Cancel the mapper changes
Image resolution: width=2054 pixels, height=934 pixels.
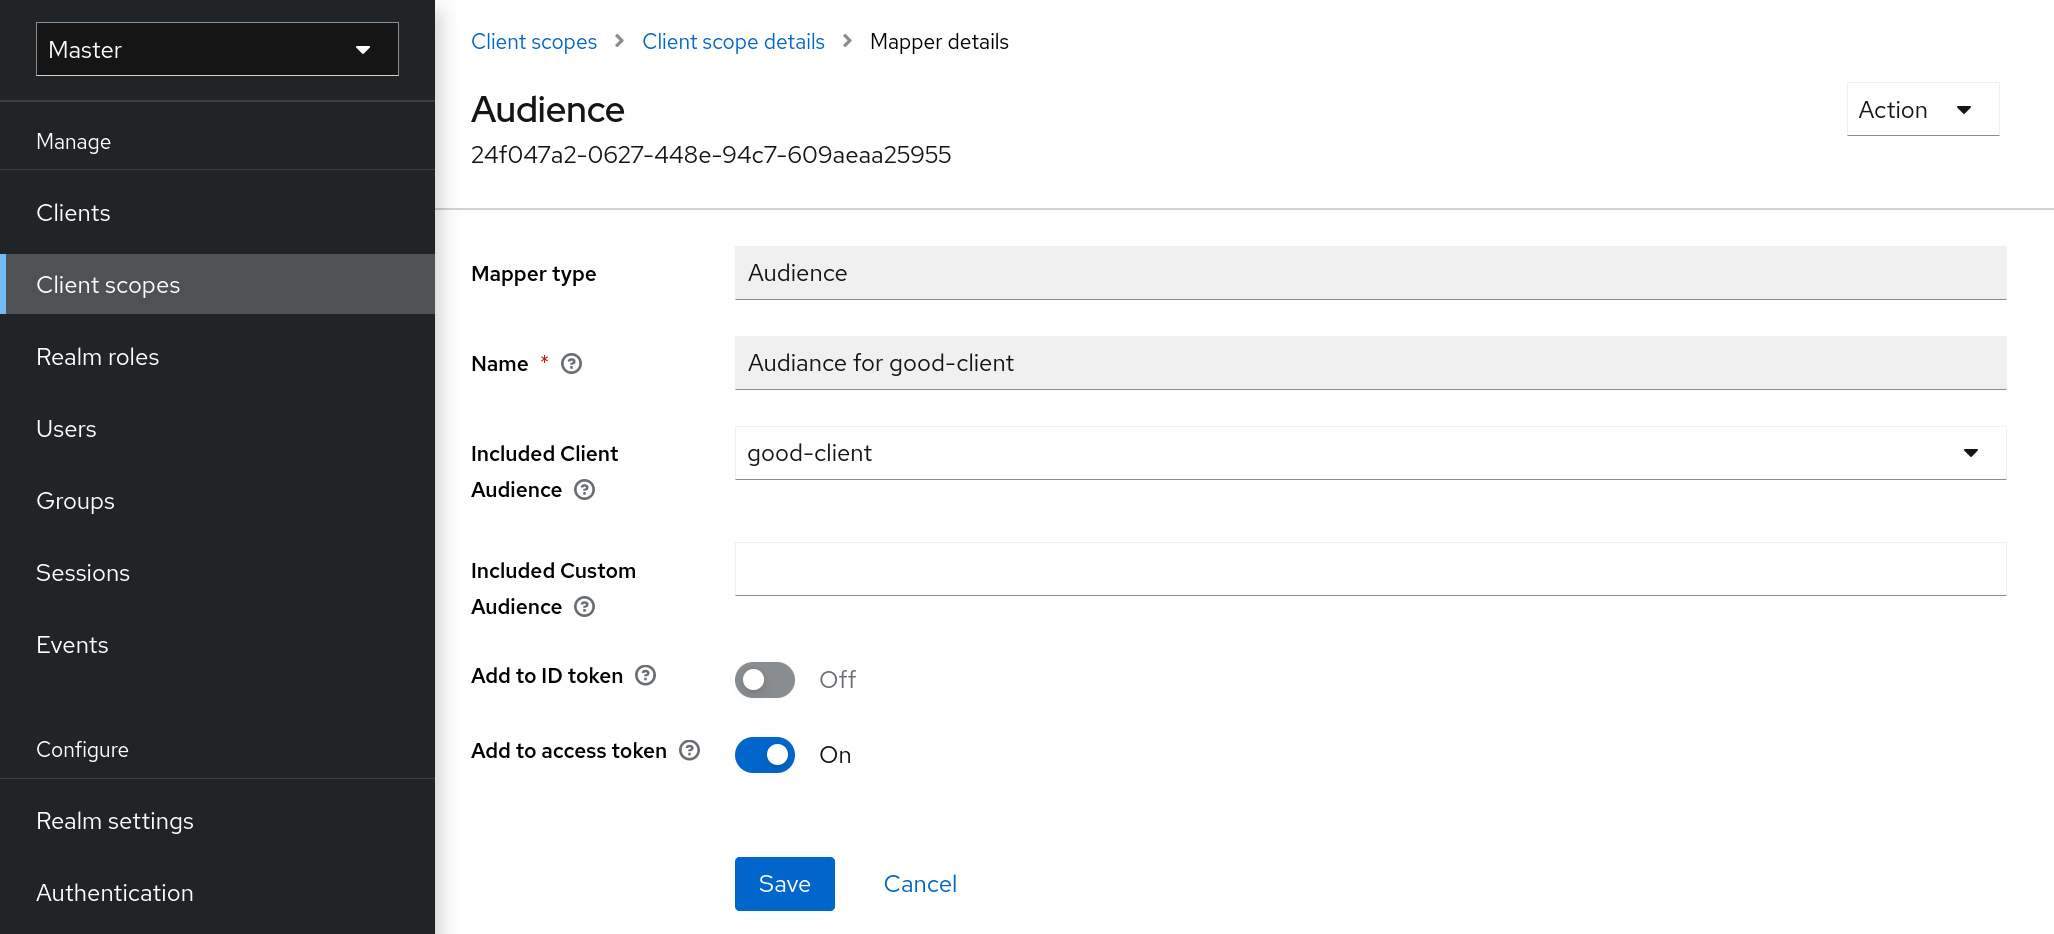(919, 884)
